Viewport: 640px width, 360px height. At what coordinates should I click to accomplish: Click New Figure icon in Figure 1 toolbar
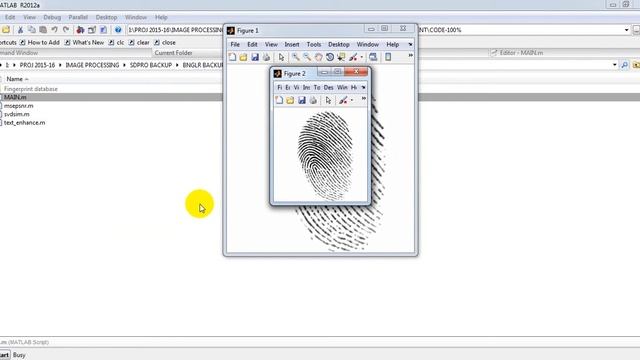232,57
